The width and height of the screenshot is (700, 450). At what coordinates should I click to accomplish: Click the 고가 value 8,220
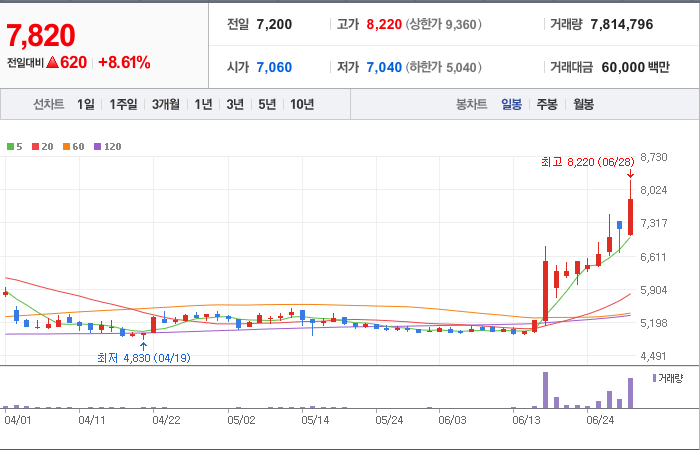point(384,24)
